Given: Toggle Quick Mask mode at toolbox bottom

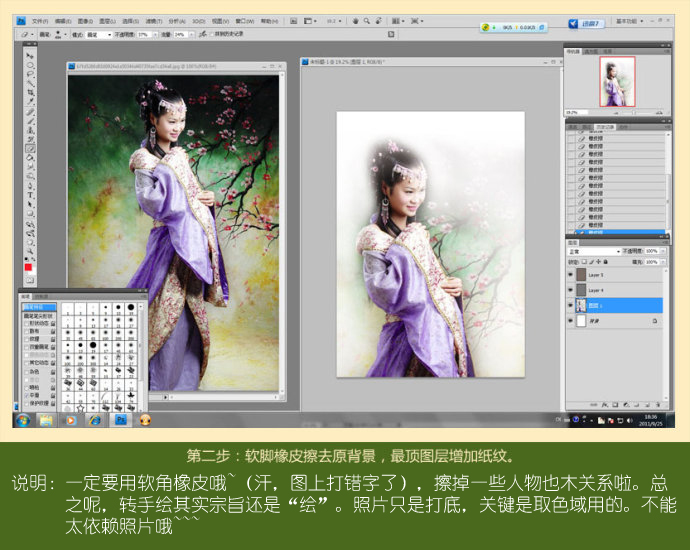Looking at the screenshot, I should click(x=30, y=280).
